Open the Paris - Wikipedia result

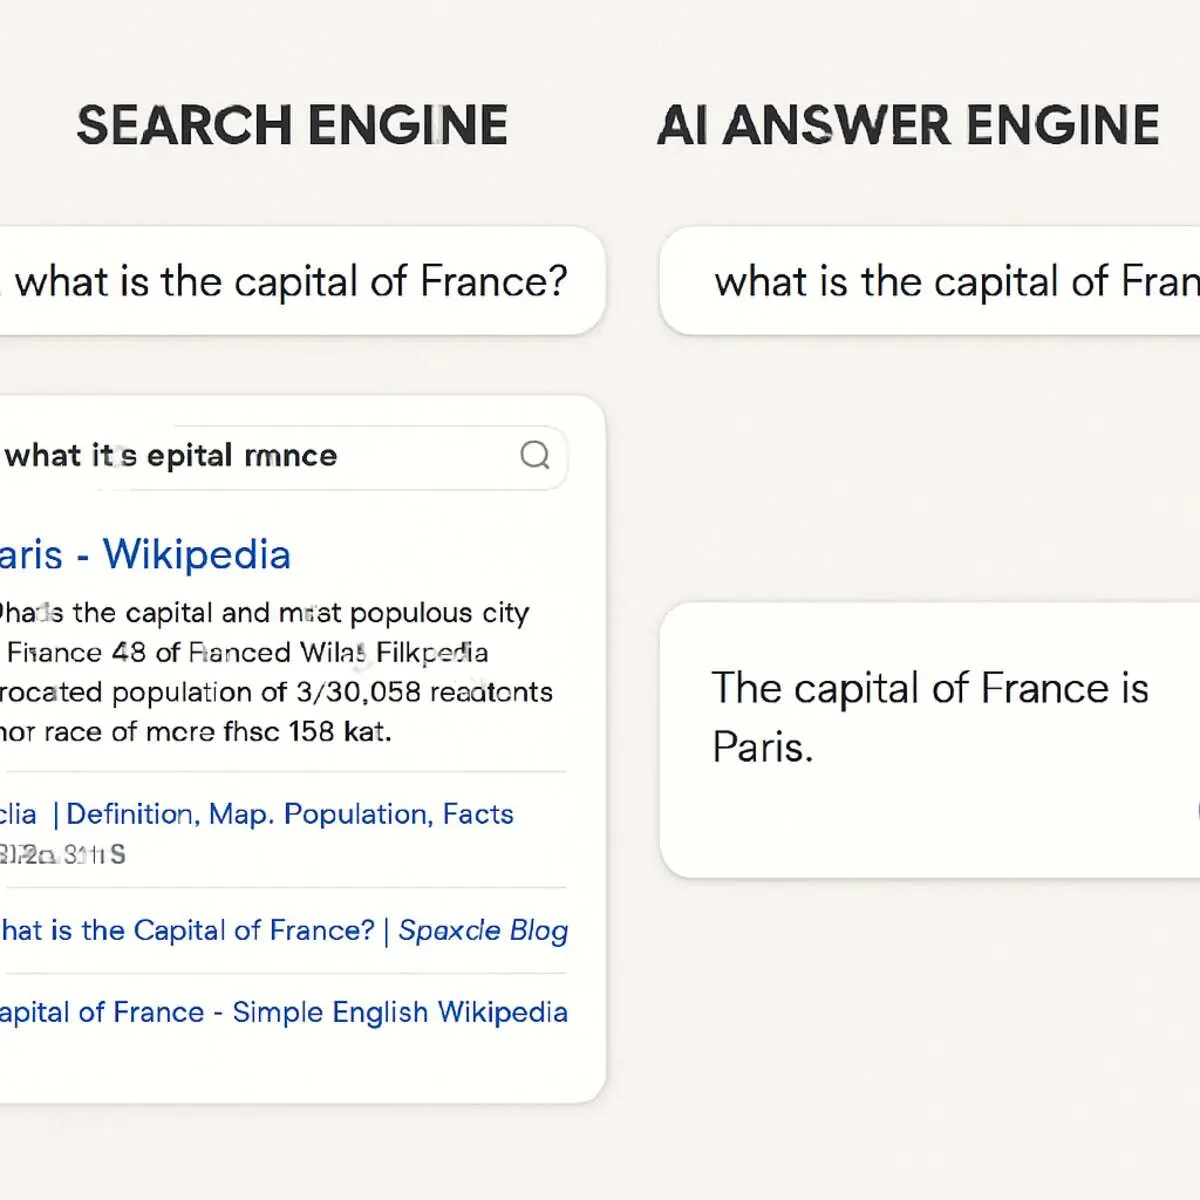(x=145, y=554)
